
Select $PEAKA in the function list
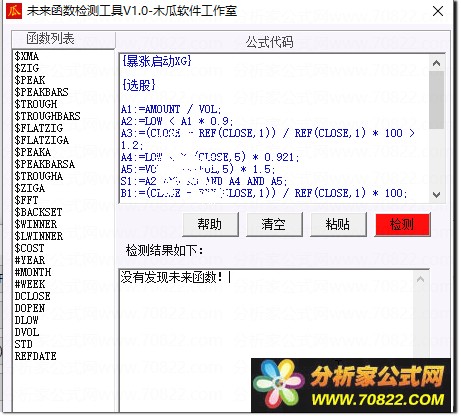coord(33,152)
